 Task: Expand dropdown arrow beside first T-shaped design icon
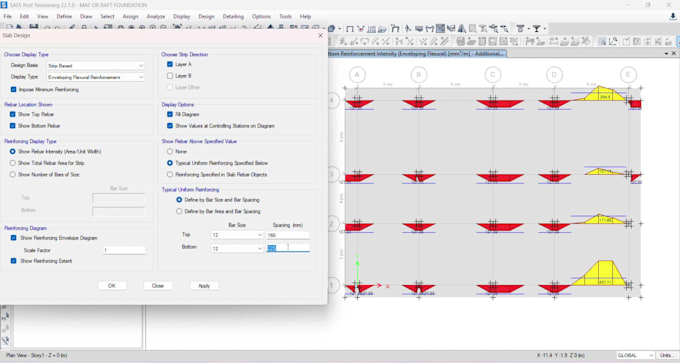click(528, 29)
